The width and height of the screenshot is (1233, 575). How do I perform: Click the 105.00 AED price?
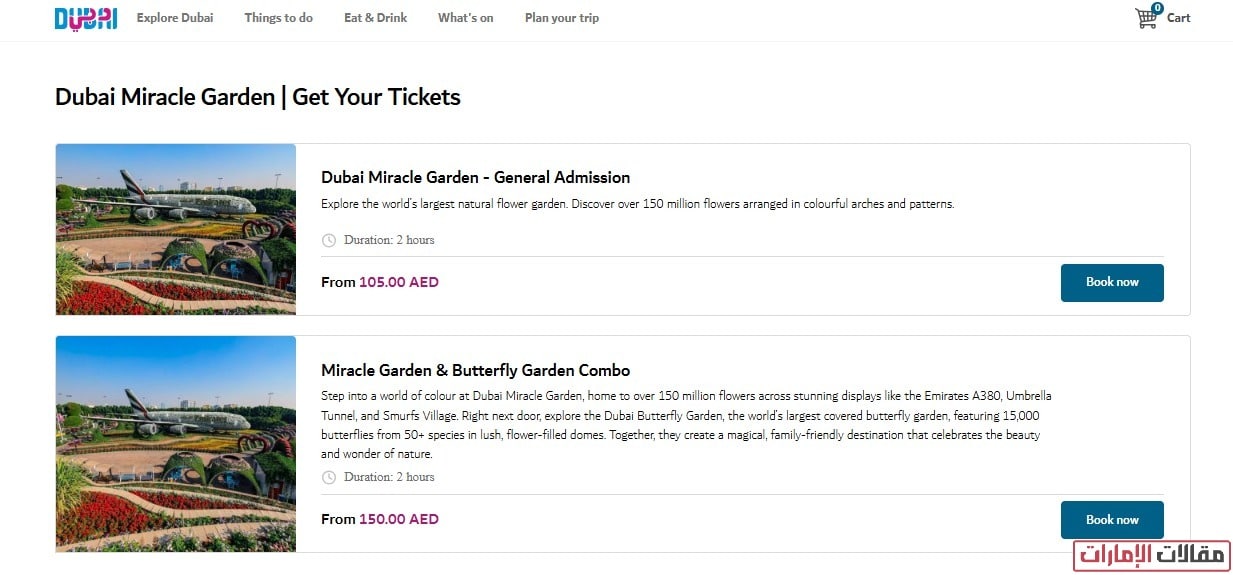point(398,282)
